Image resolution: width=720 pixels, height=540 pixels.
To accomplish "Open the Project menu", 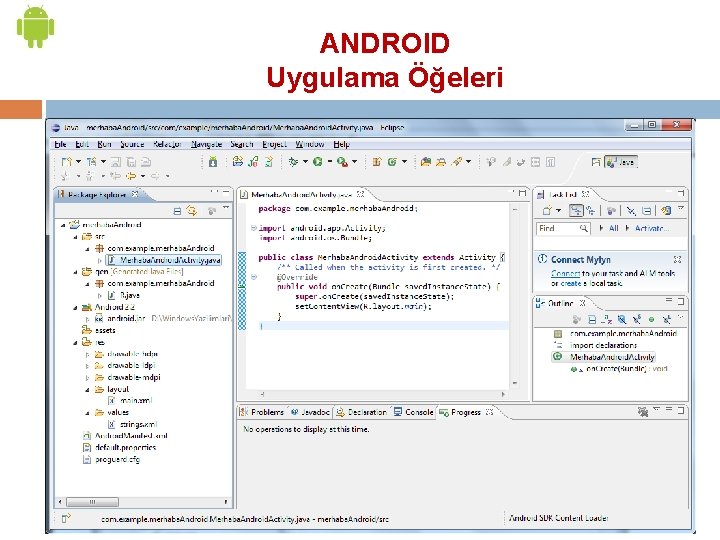I will [x=275, y=144].
